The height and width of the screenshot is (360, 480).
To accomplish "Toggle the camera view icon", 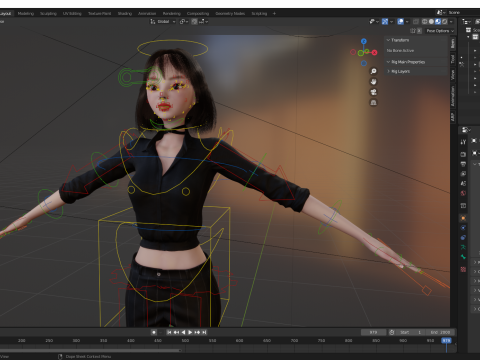I will pos(373,92).
